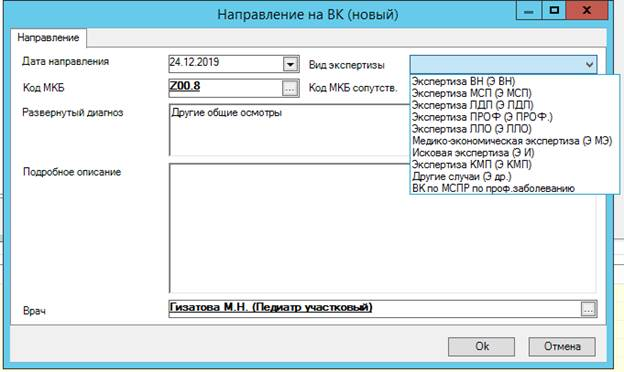
Task: Click the Код МКБ field showing Z00.8
Action: tap(226, 88)
